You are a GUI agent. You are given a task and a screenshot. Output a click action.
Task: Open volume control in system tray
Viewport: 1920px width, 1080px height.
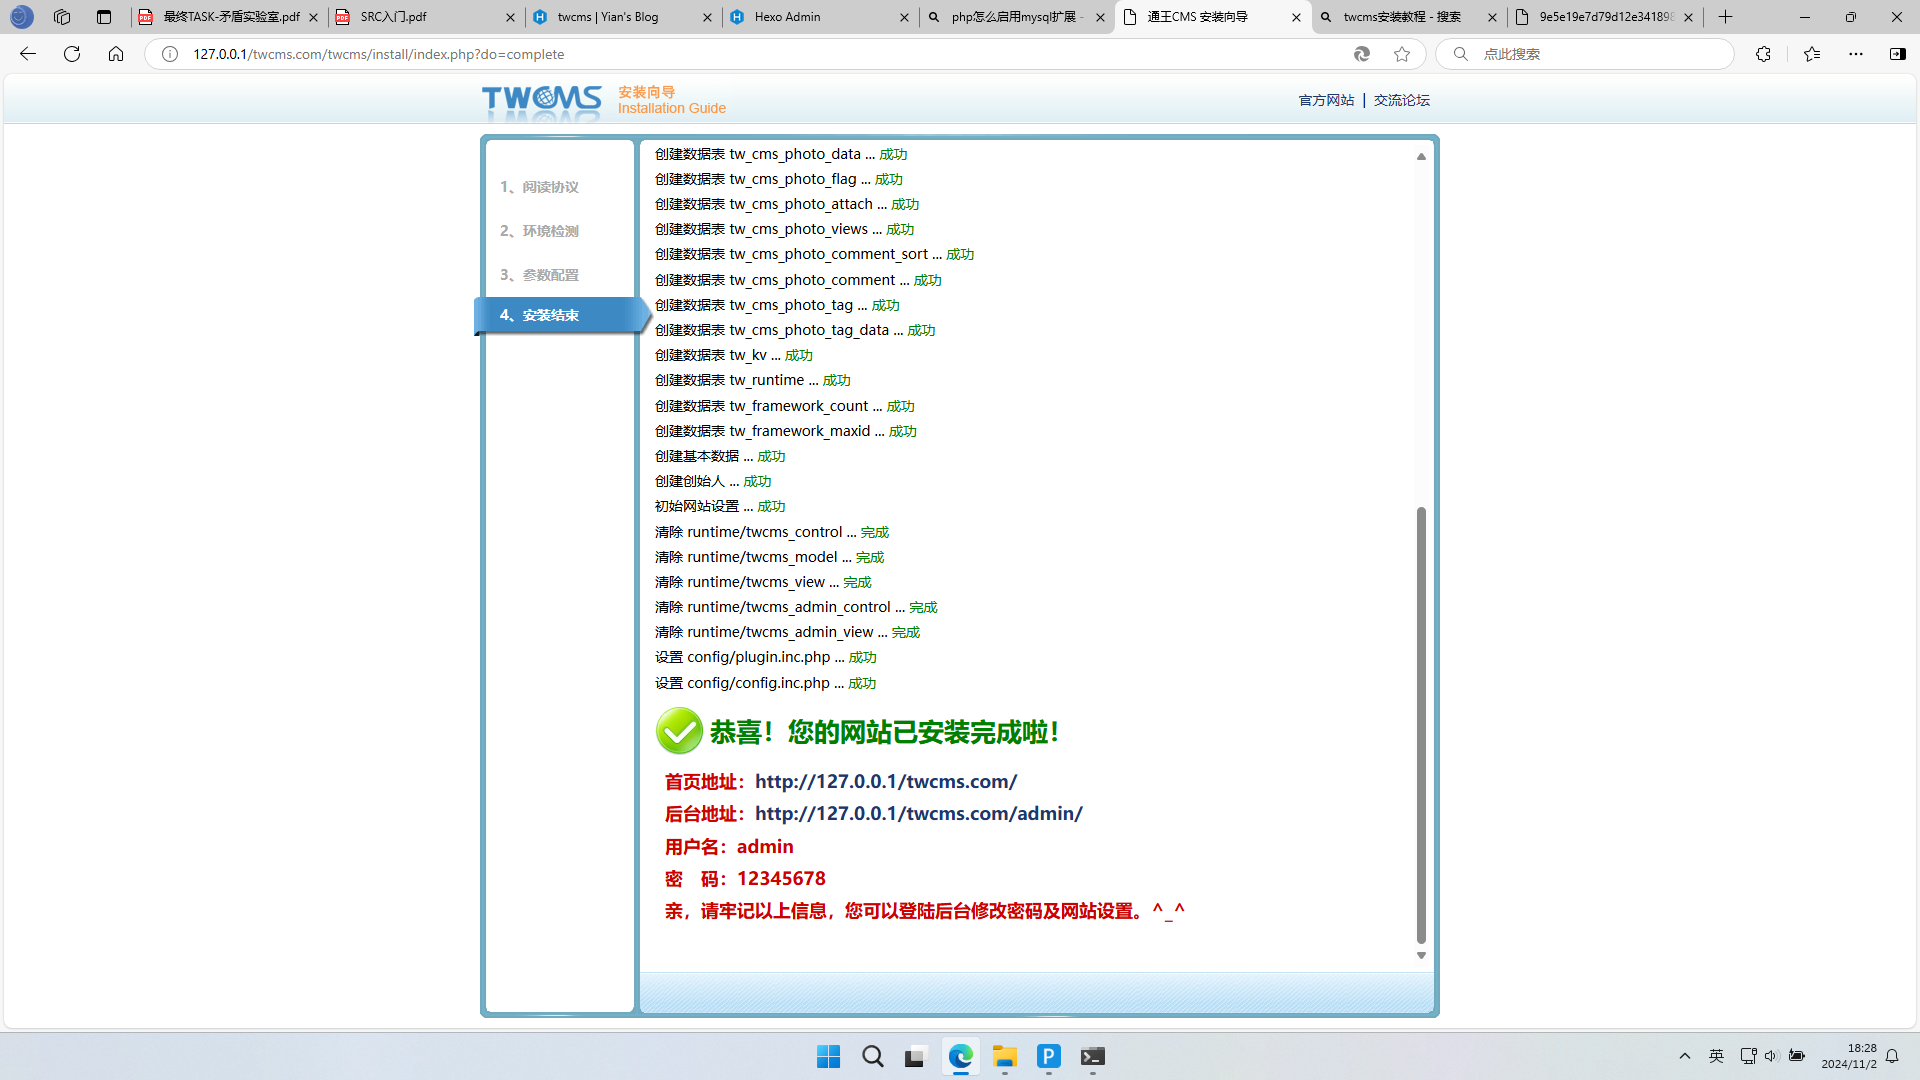1771,1056
